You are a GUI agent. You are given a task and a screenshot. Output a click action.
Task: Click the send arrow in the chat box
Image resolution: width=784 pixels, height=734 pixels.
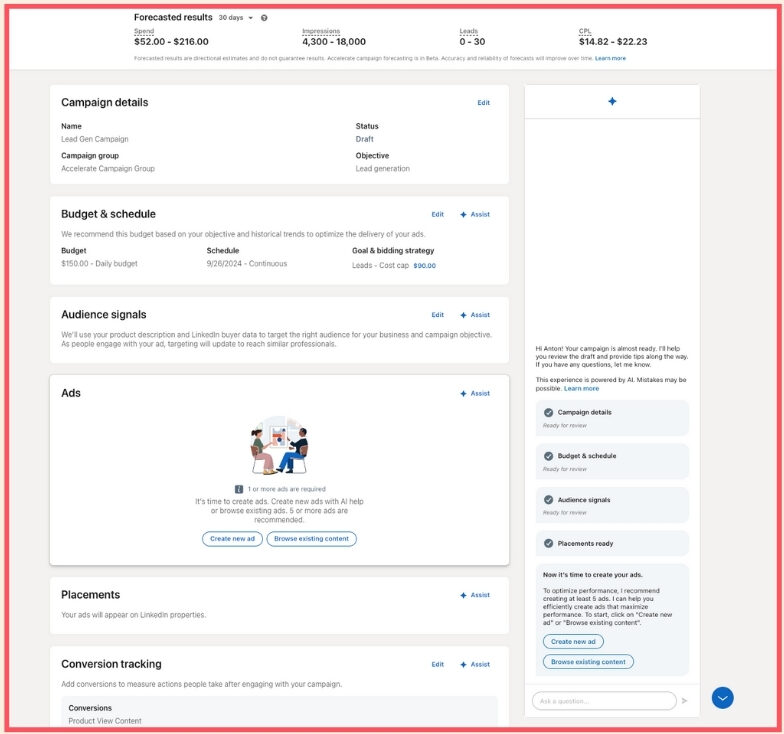point(685,701)
